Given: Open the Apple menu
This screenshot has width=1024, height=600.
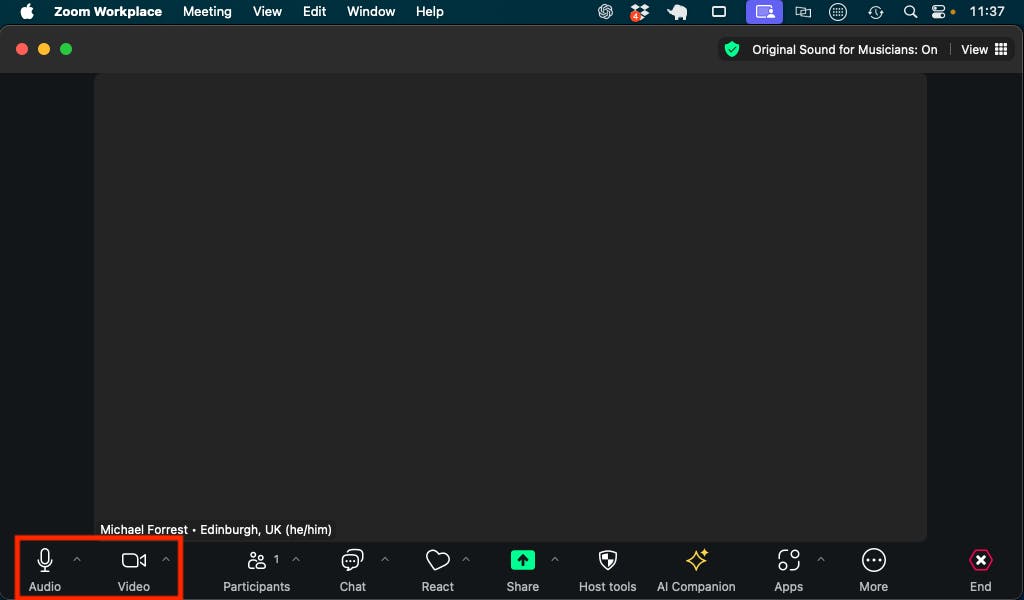Looking at the screenshot, I should (x=27, y=12).
